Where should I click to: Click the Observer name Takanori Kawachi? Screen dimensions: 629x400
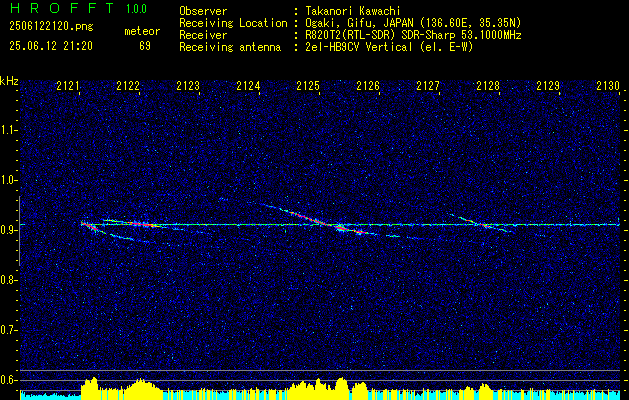pos(351,11)
